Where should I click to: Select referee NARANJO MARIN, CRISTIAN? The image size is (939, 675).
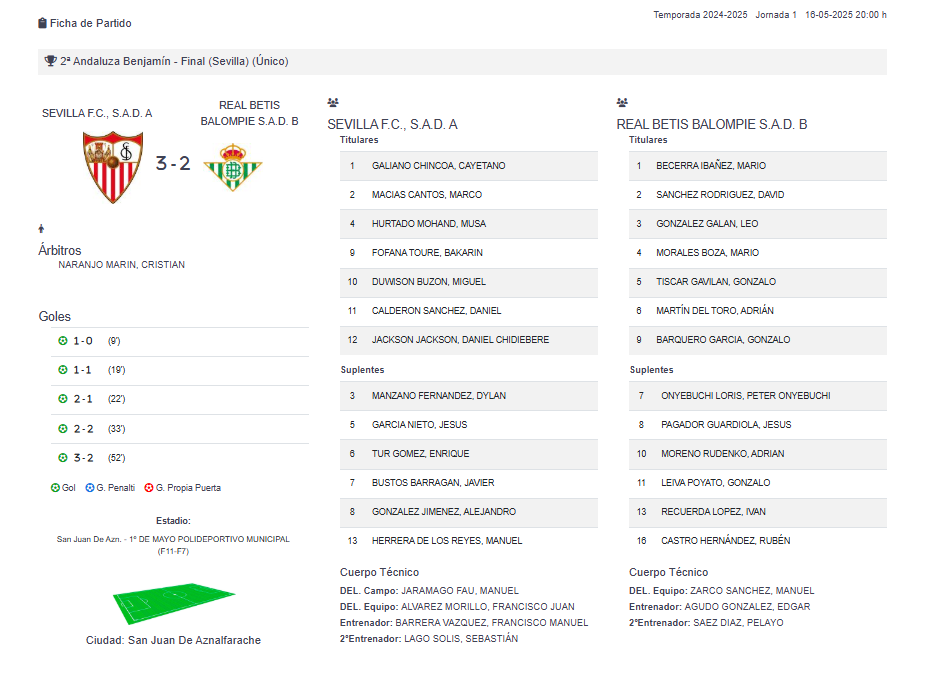122,265
